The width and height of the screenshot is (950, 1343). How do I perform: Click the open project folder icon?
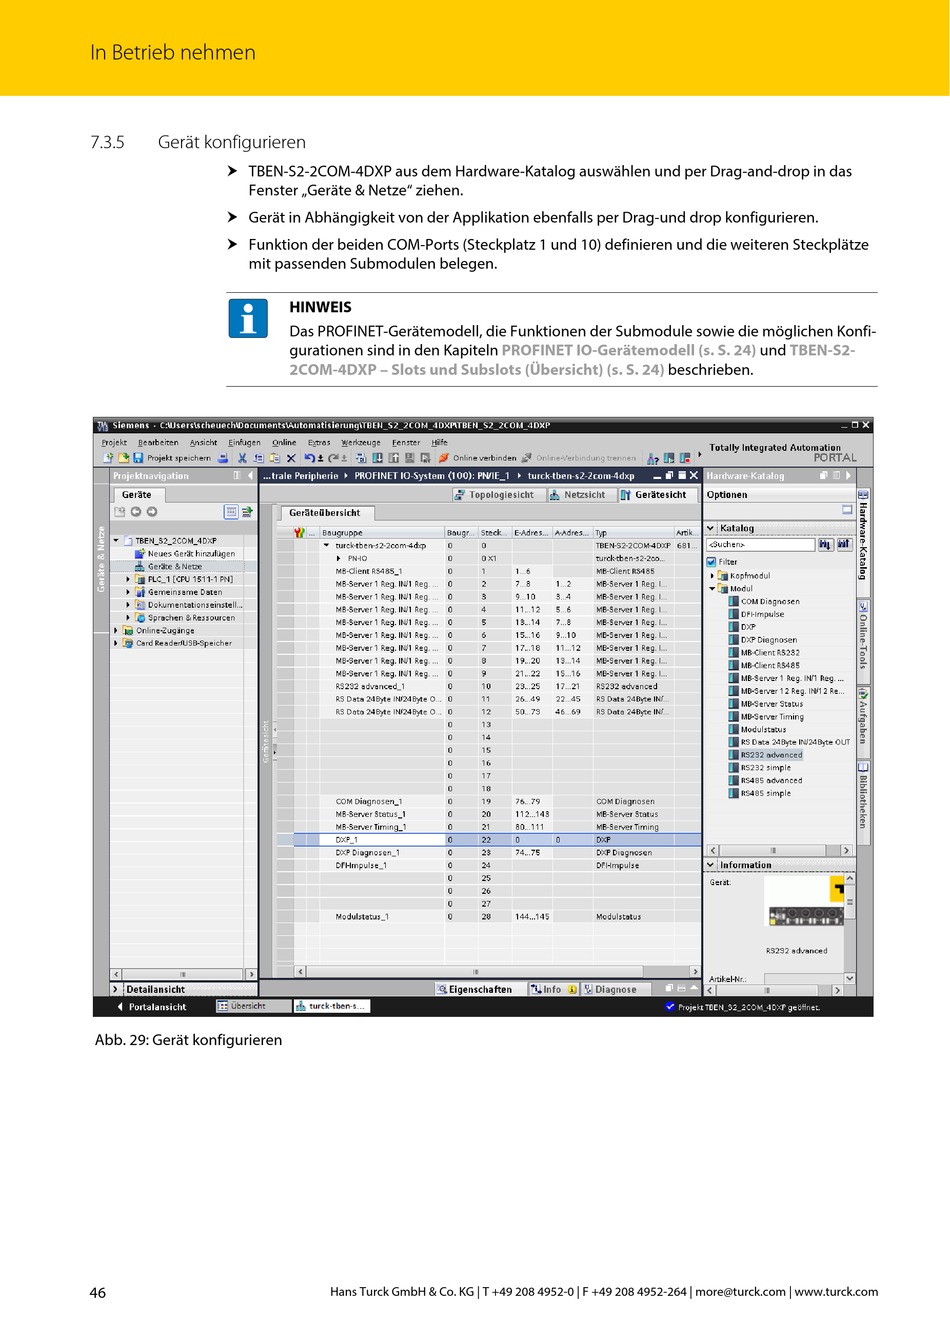pyautogui.click(x=123, y=458)
